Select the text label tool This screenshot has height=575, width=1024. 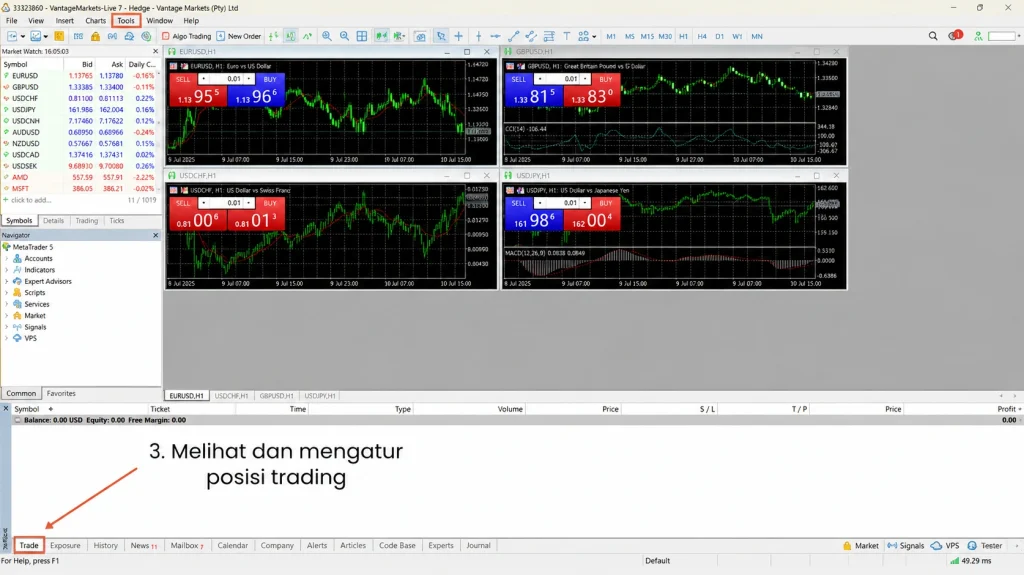click(566, 37)
